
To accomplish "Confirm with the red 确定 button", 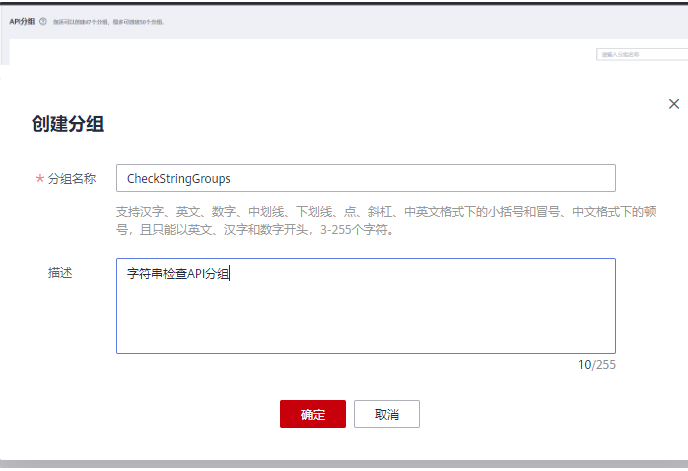I will 313,414.
